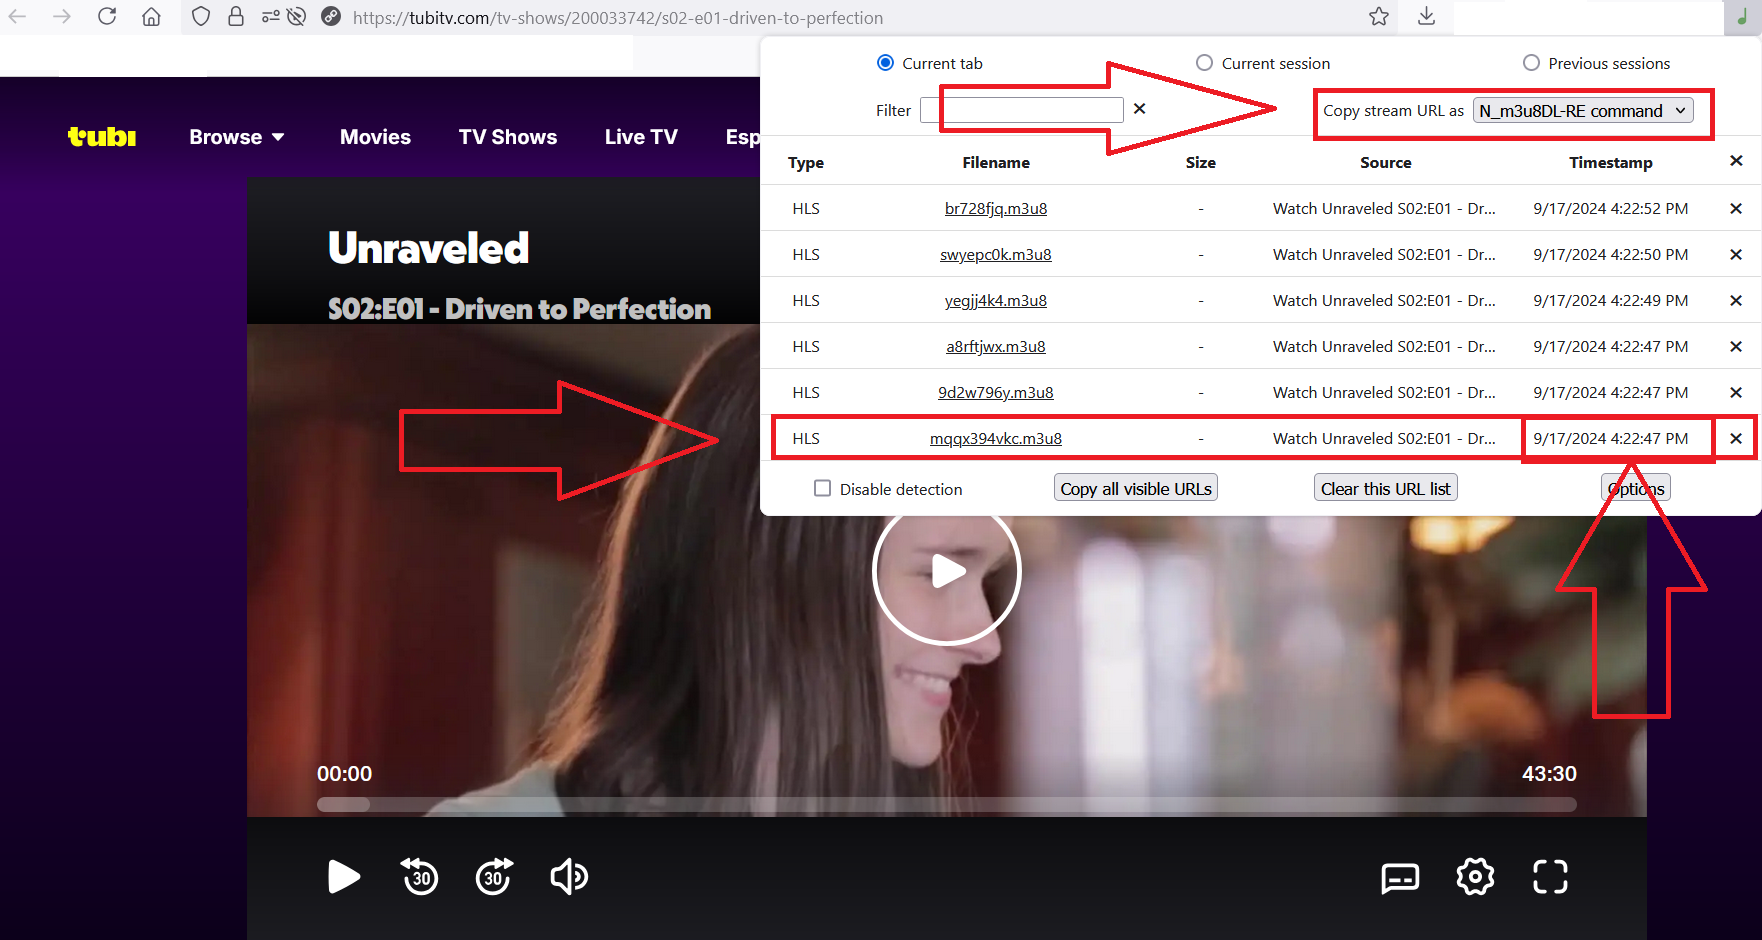Click the small play button in player controls
This screenshot has width=1762, height=940.
pos(344,877)
